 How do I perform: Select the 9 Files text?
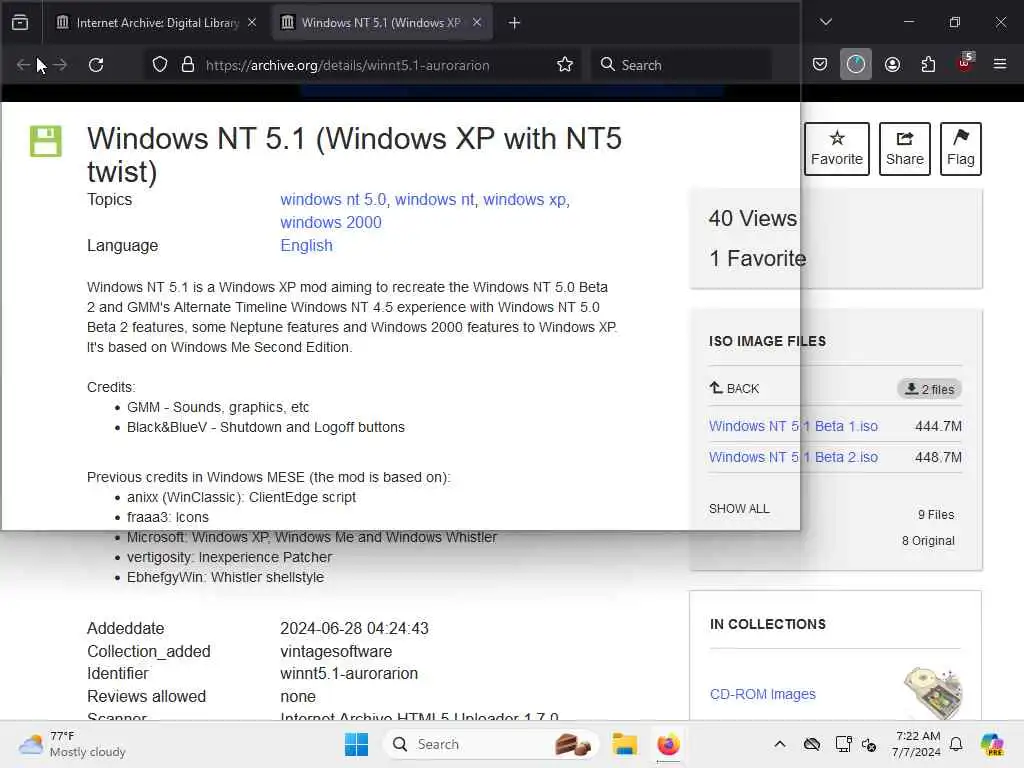(x=936, y=515)
